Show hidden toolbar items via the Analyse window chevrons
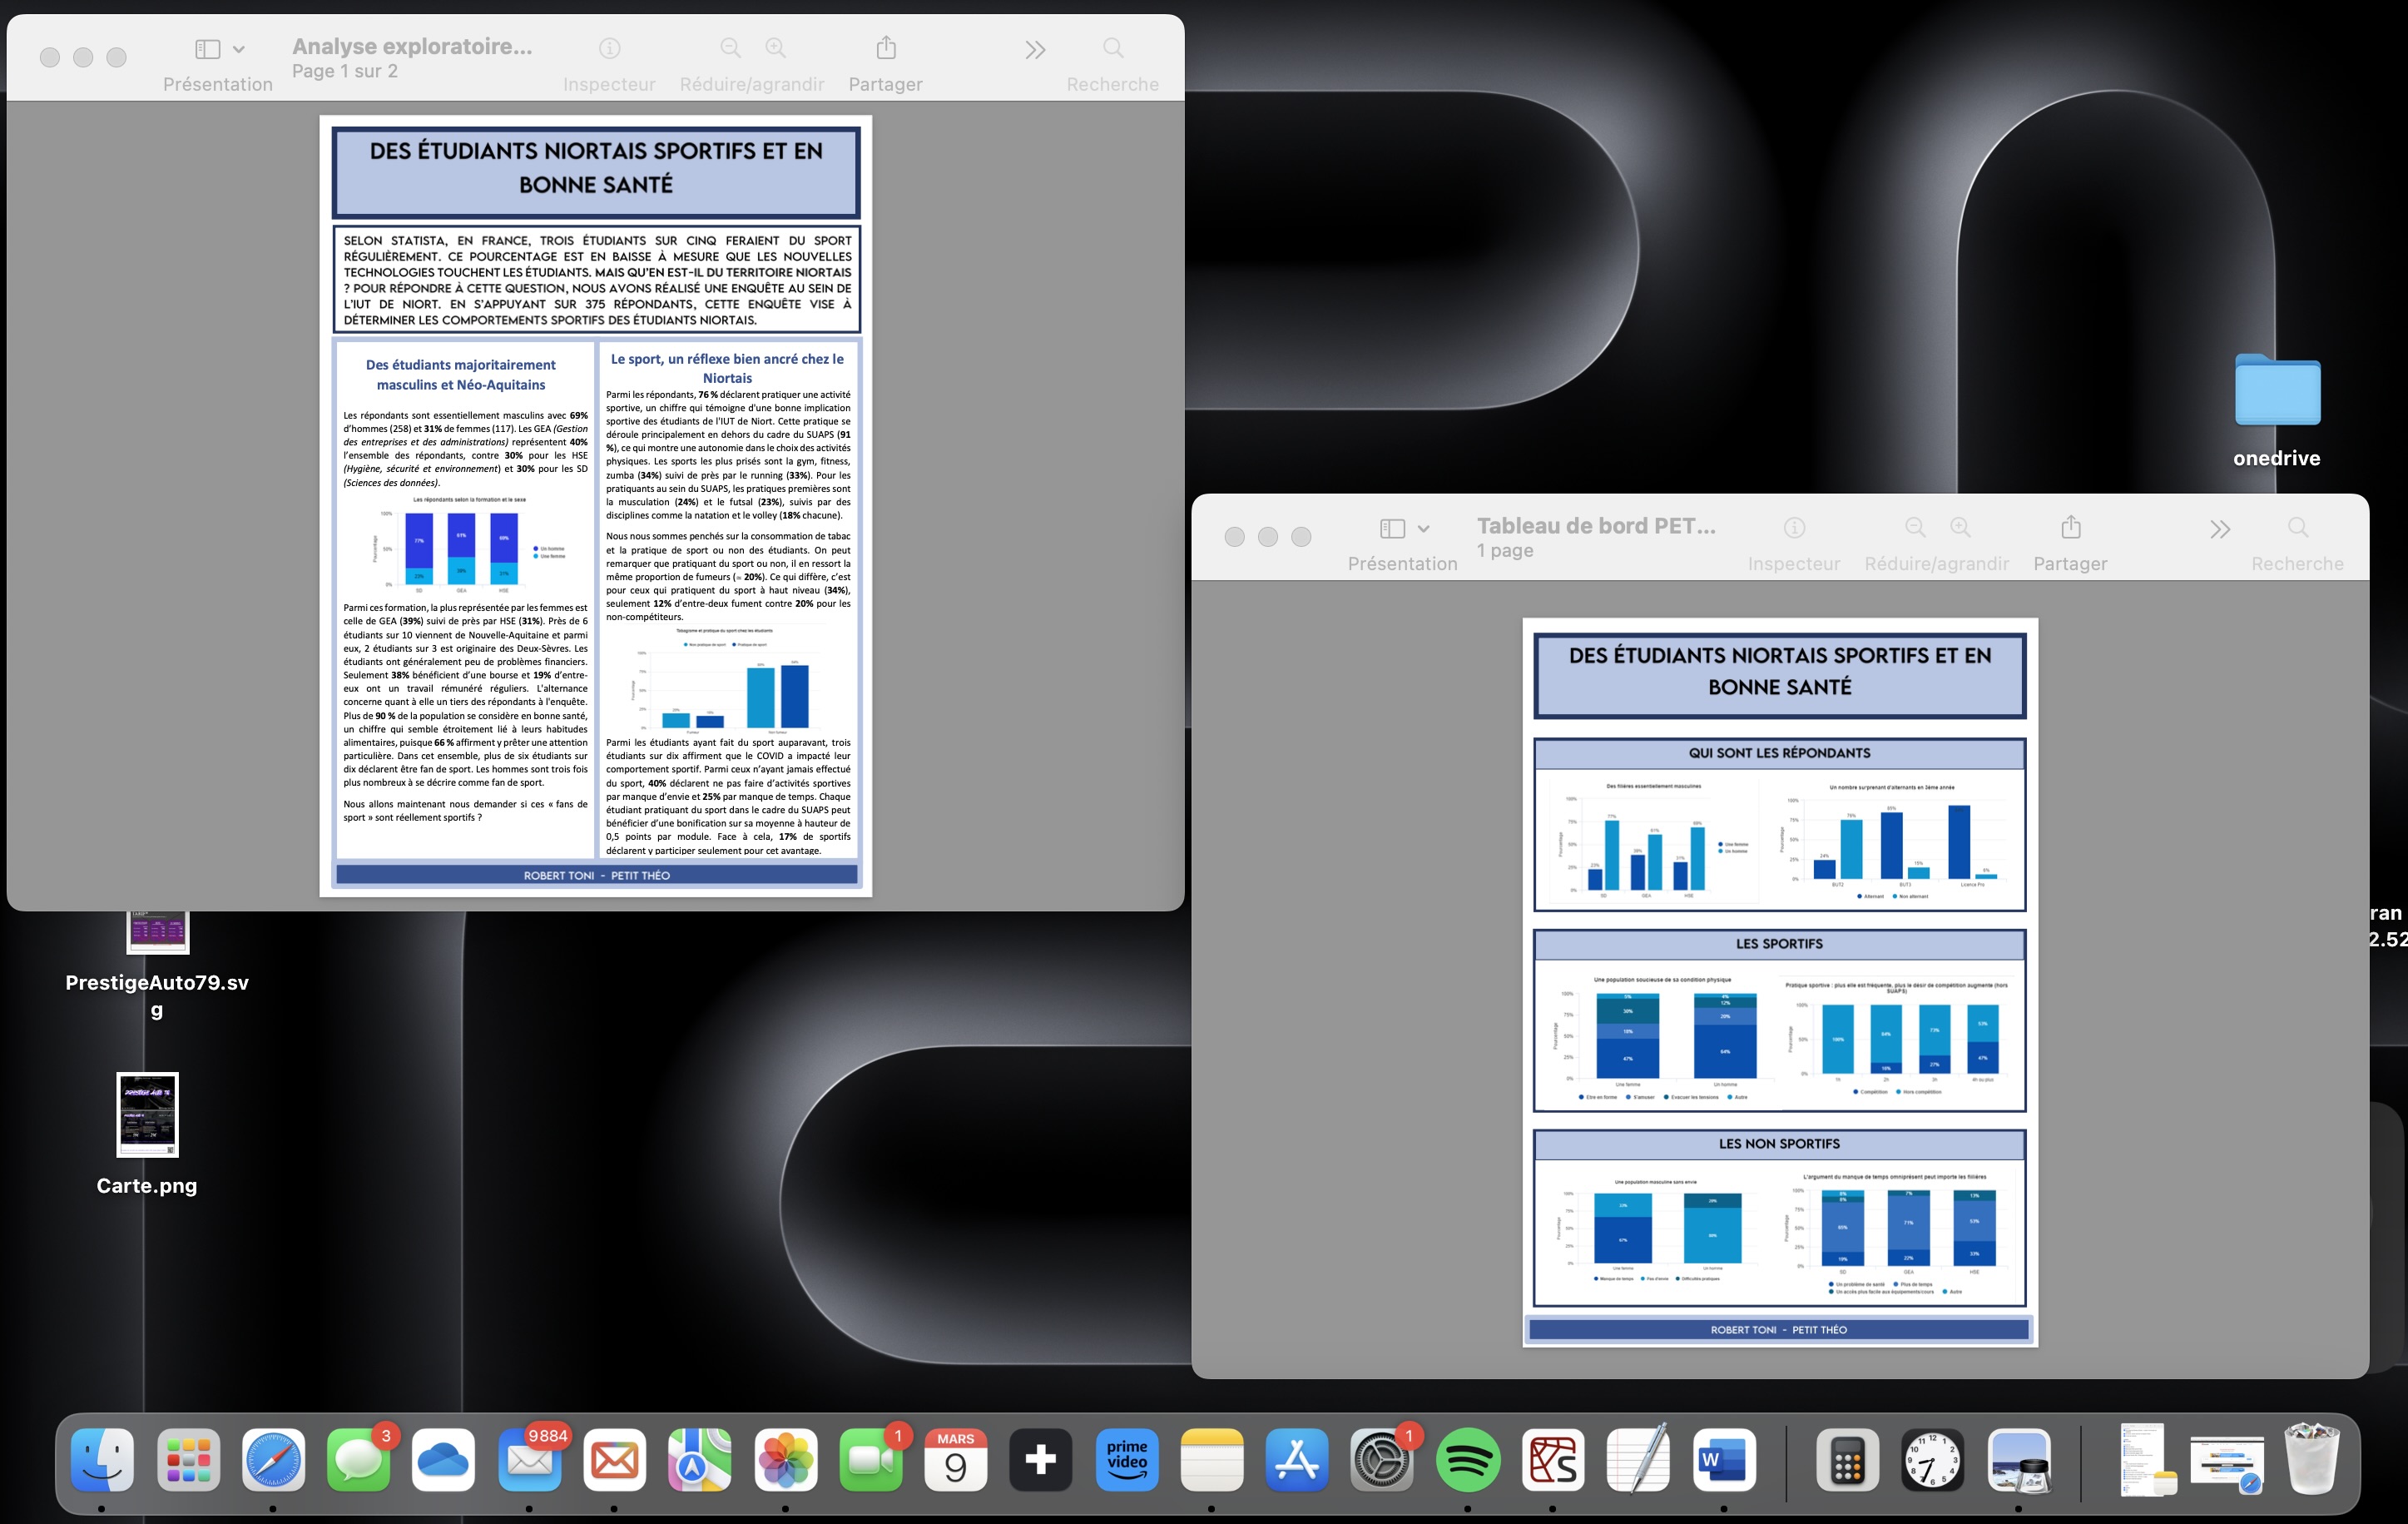Image resolution: width=2408 pixels, height=1524 pixels. point(1035,47)
